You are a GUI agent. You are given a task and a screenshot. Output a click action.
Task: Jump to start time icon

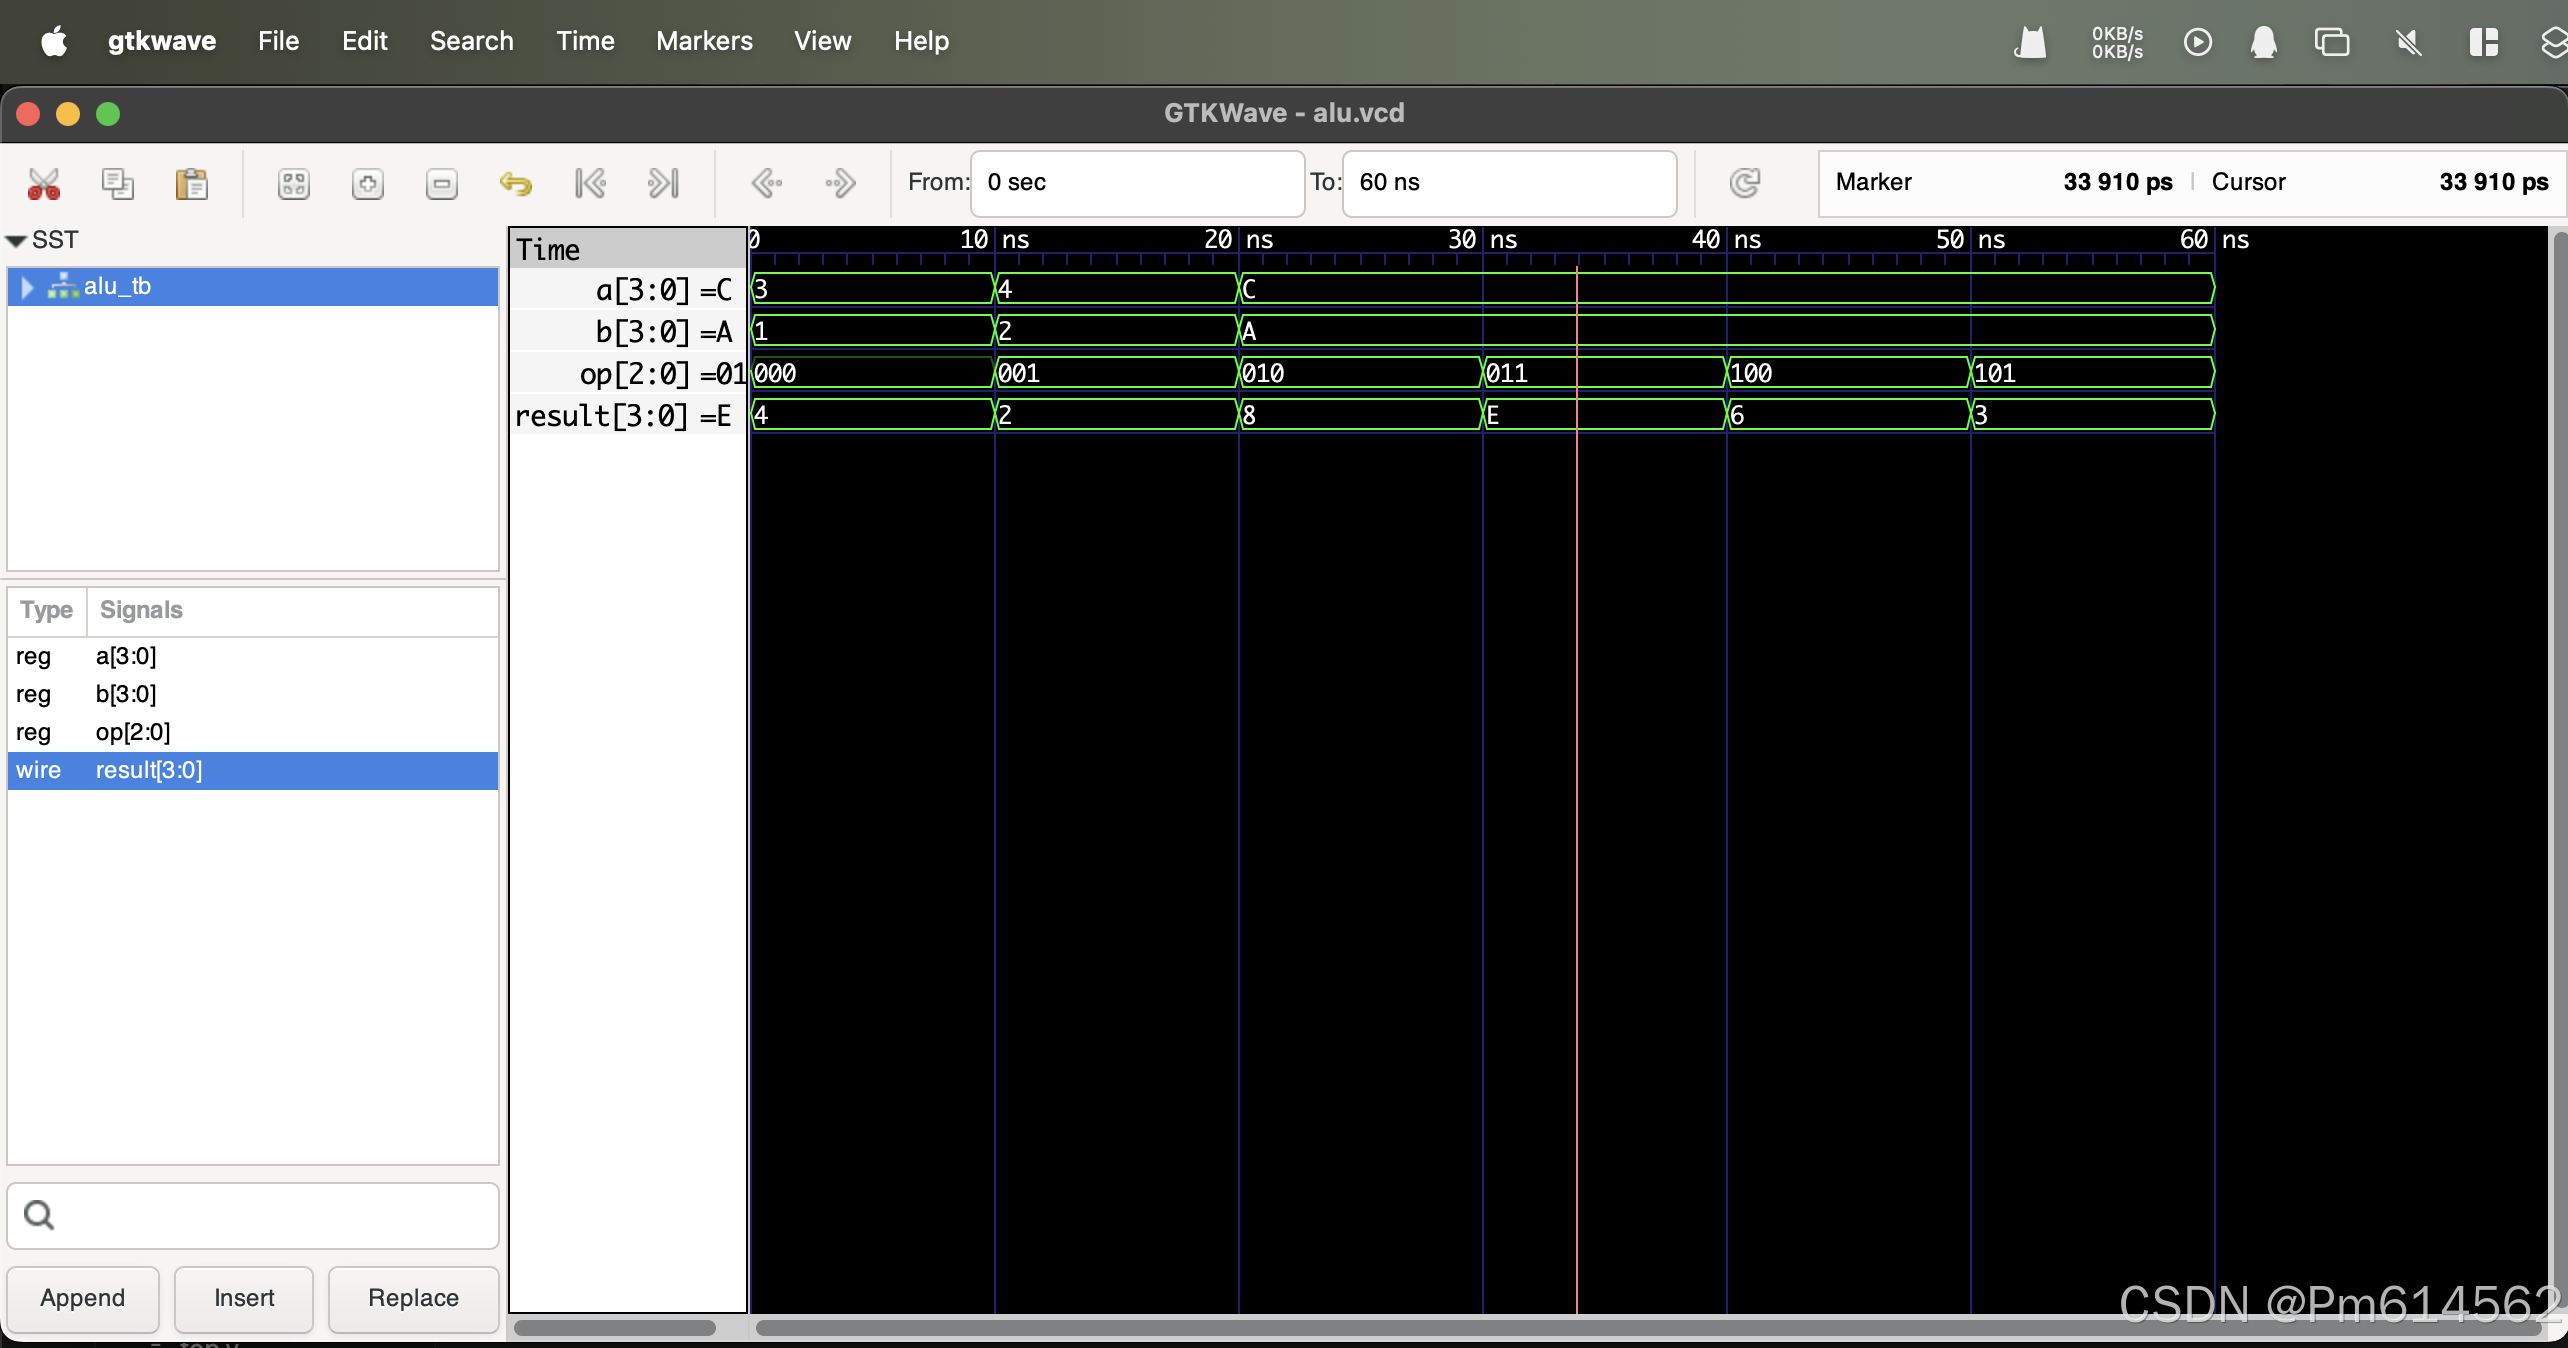click(x=590, y=184)
